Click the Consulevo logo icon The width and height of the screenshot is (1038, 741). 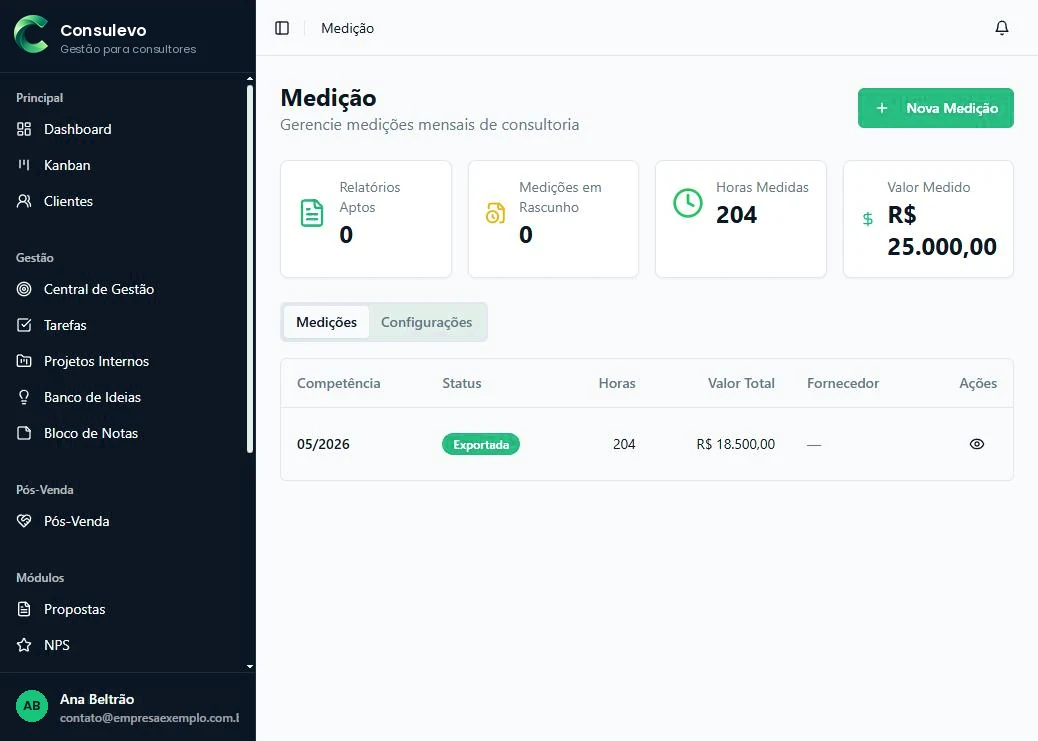31,34
